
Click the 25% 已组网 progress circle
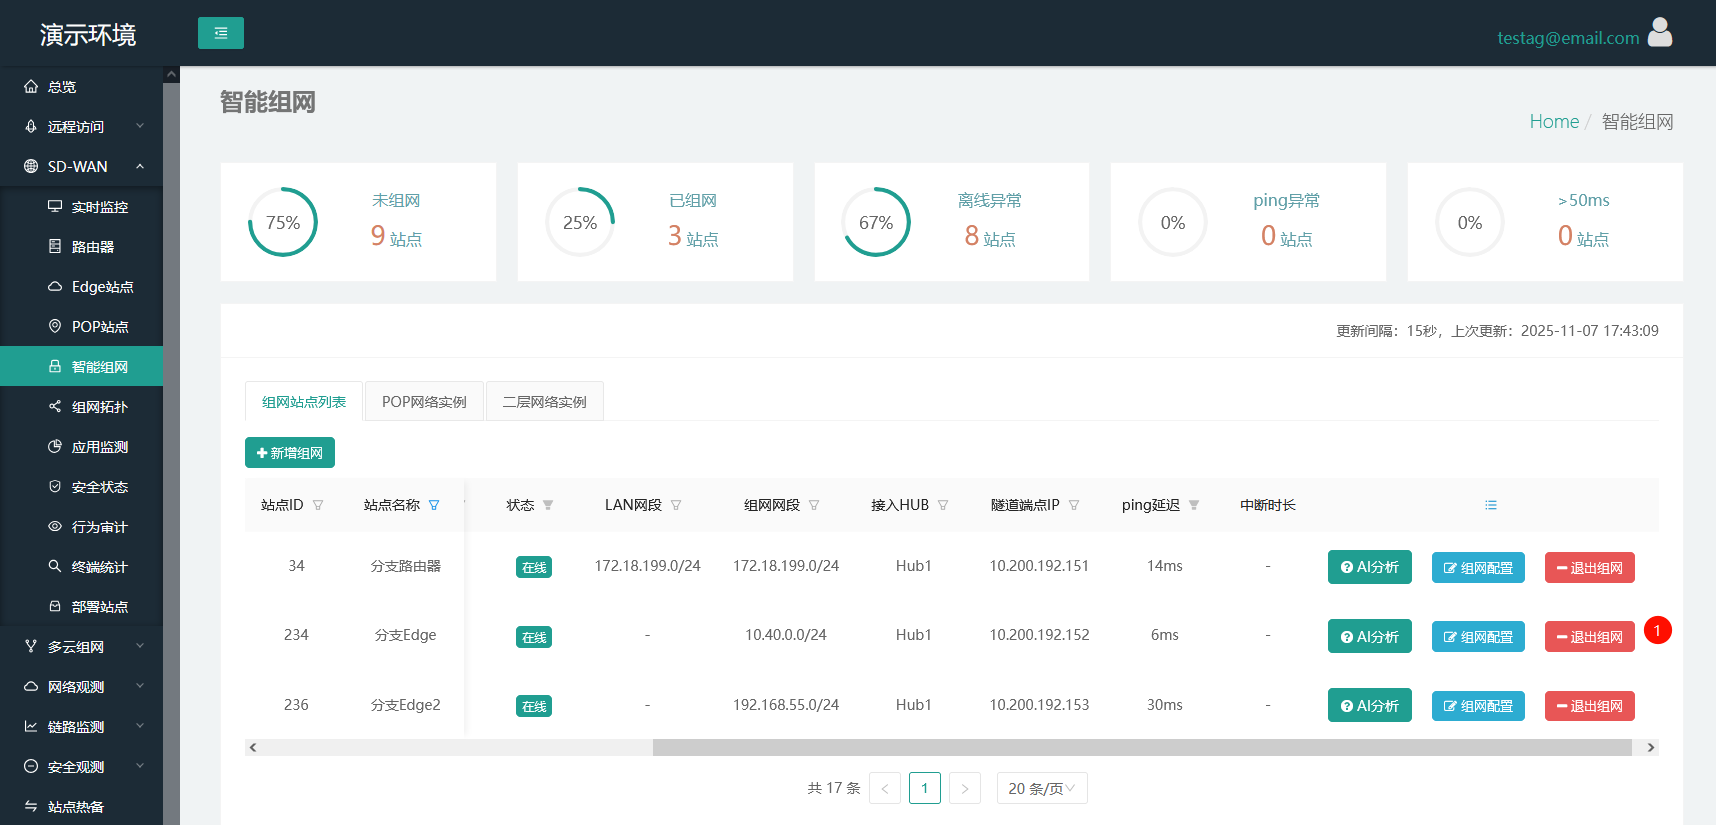point(580,222)
